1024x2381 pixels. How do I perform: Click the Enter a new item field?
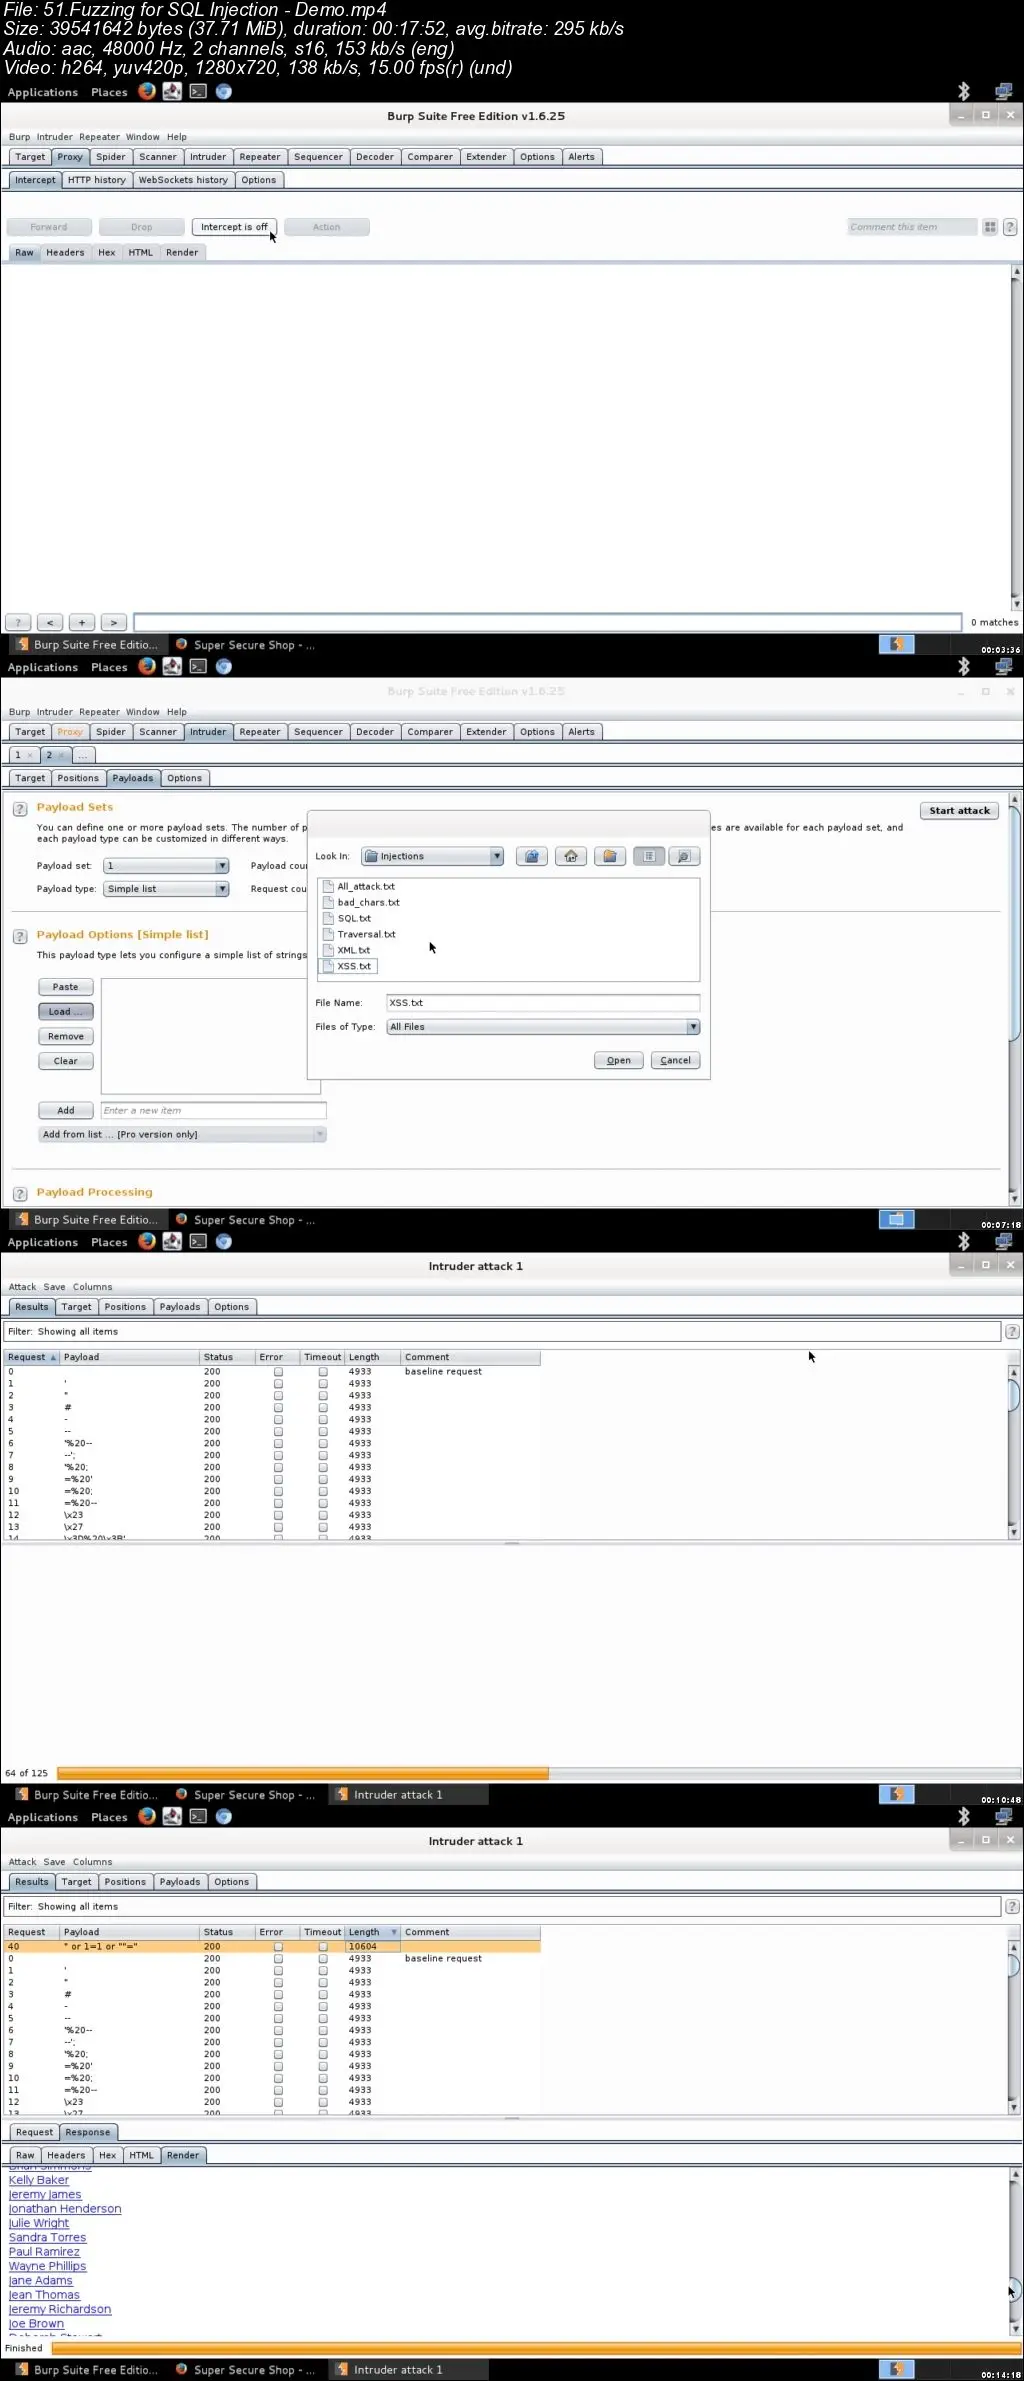214,1111
